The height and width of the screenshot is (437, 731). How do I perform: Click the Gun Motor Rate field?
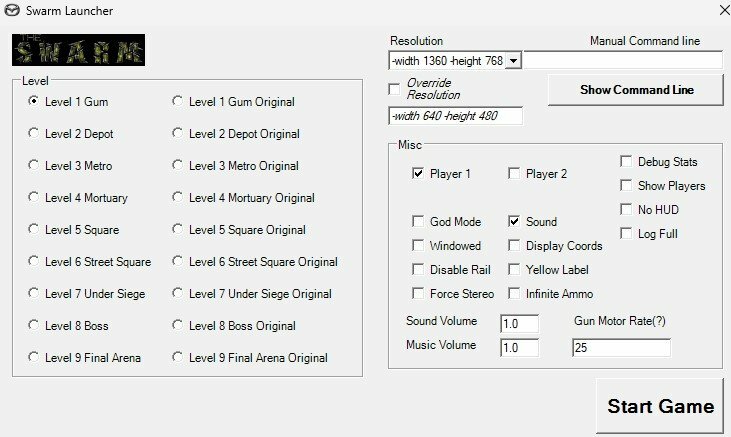click(620, 348)
